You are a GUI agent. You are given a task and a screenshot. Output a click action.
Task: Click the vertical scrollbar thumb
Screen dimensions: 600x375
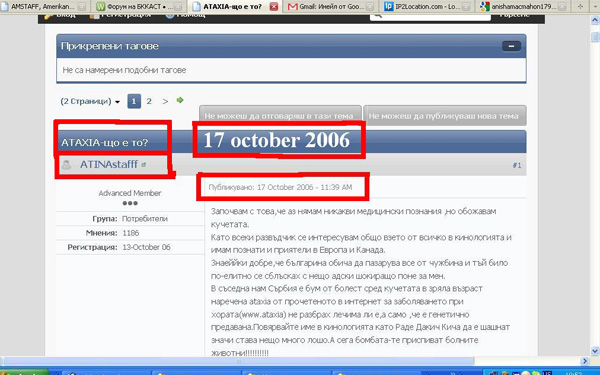pyautogui.click(x=595, y=37)
